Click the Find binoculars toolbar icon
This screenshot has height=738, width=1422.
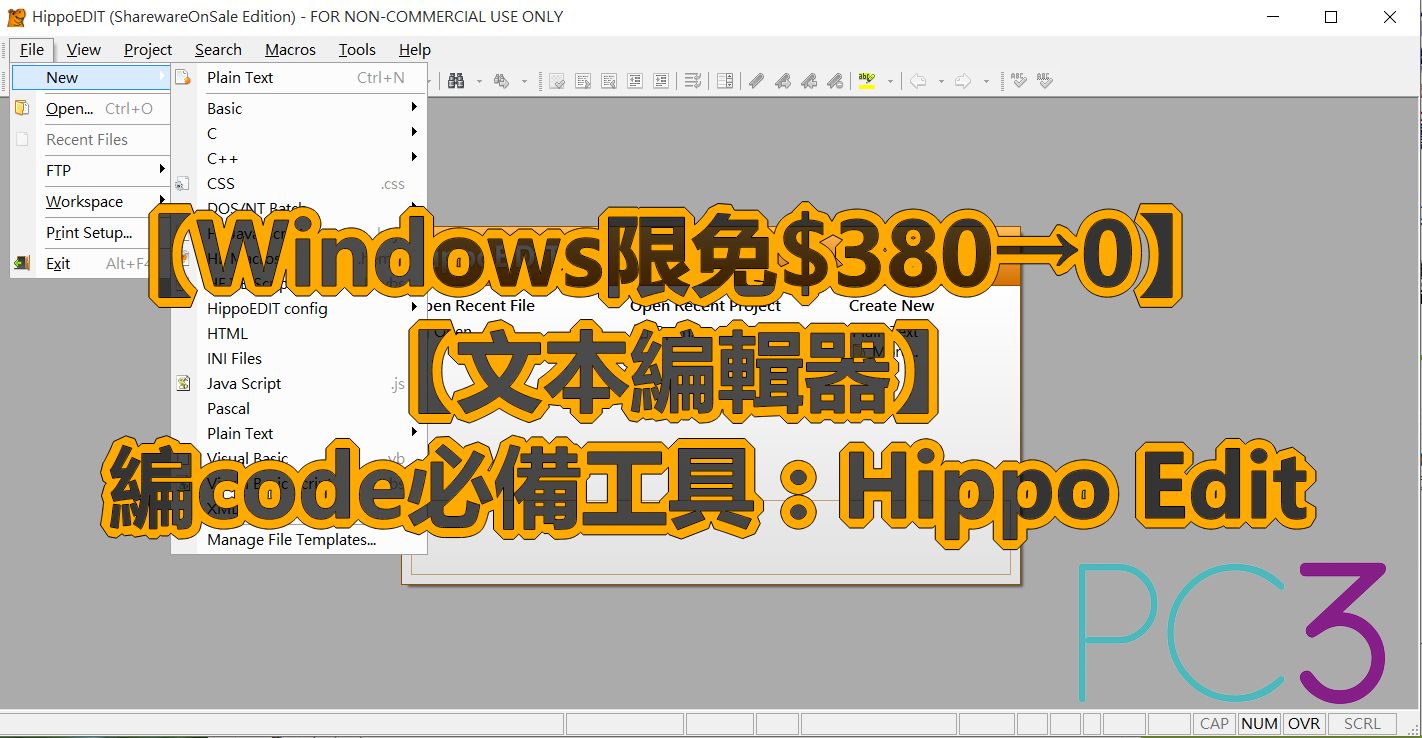coord(456,81)
